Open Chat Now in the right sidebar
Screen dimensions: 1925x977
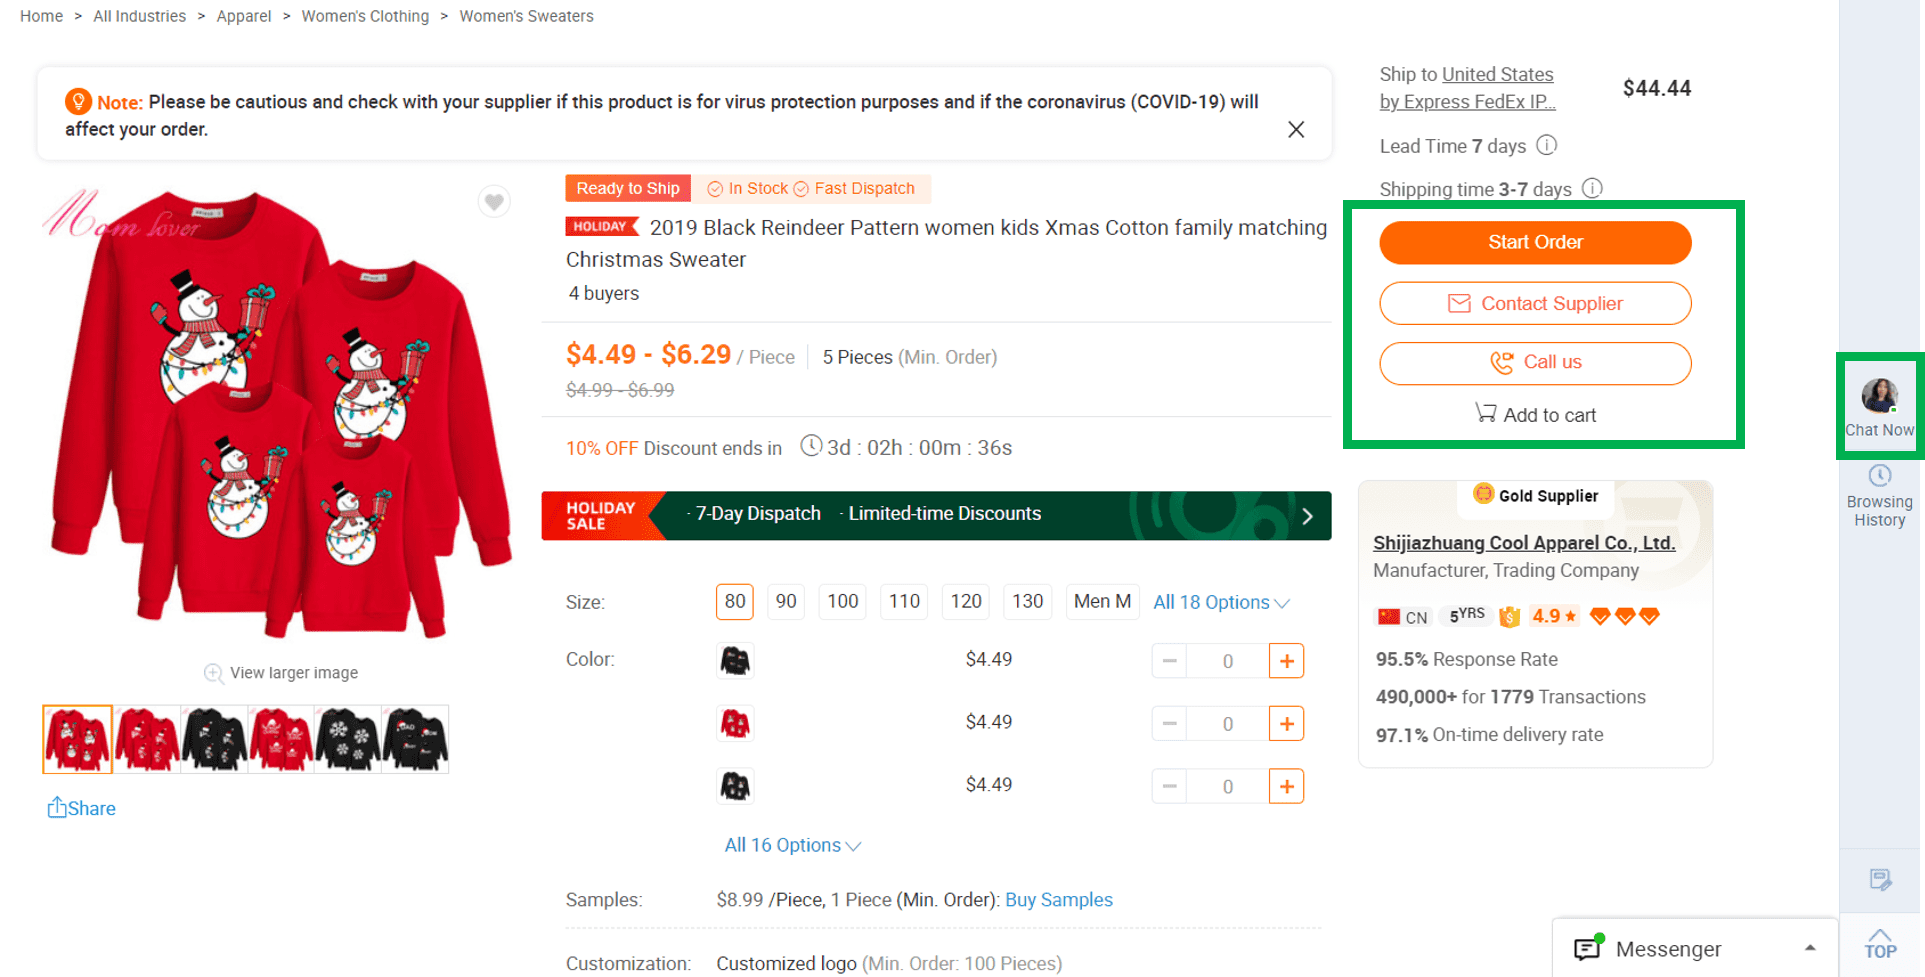(1880, 405)
